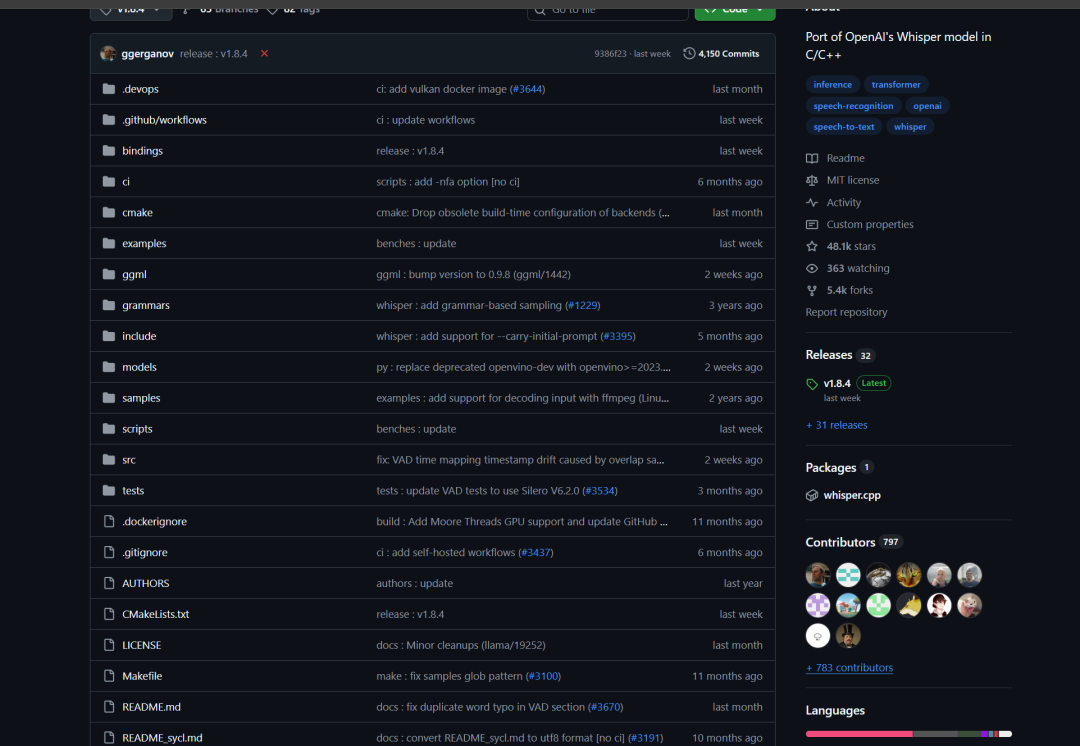The height and width of the screenshot is (746, 1080).
Task: Click the LICENSE file icon
Action: point(109,645)
